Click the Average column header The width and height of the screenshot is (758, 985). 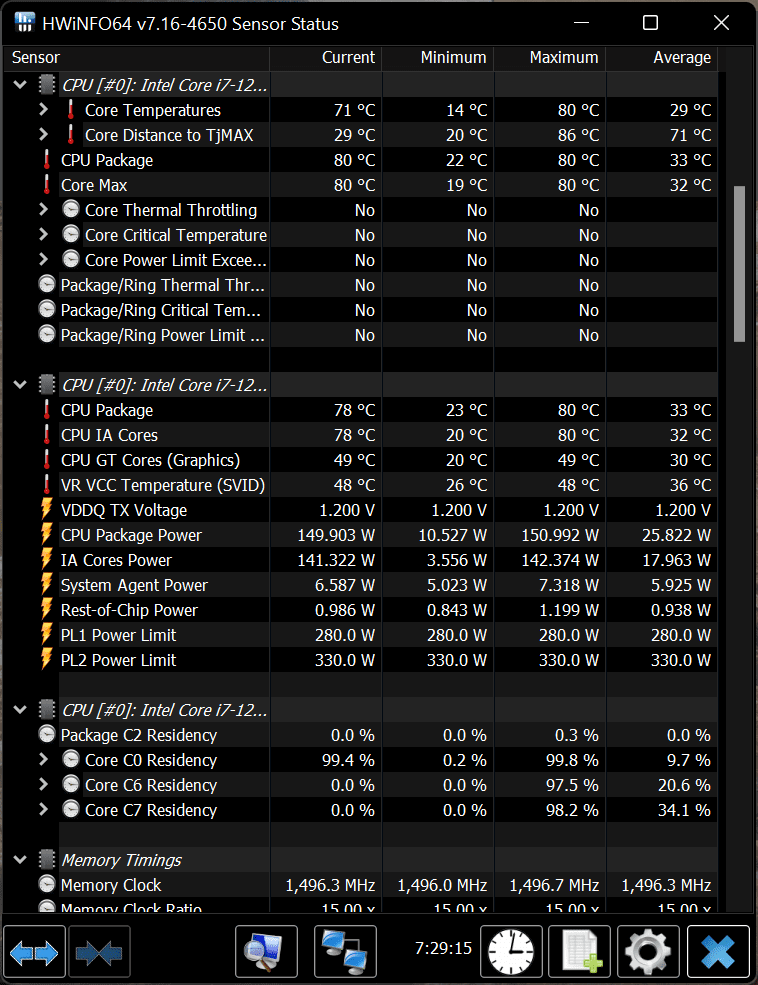coord(661,58)
